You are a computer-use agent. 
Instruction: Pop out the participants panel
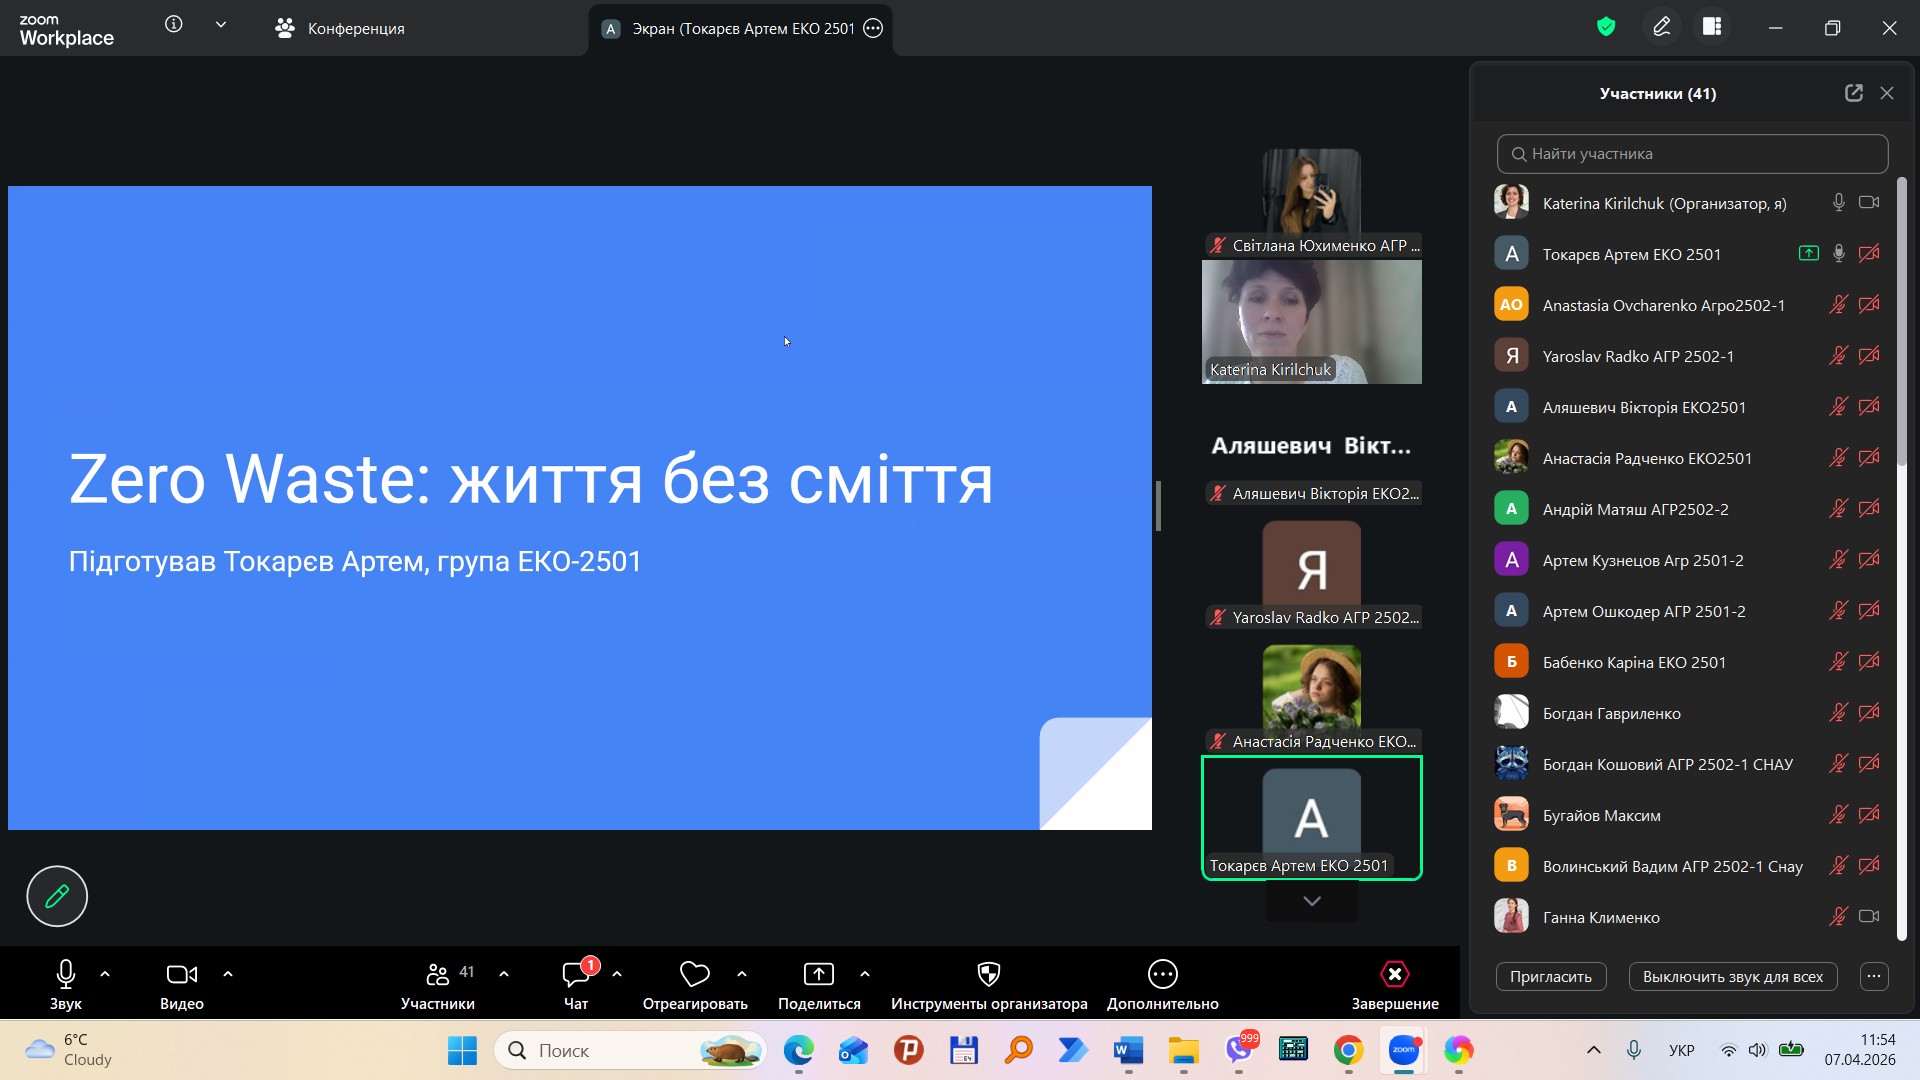pyautogui.click(x=1853, y=93)
